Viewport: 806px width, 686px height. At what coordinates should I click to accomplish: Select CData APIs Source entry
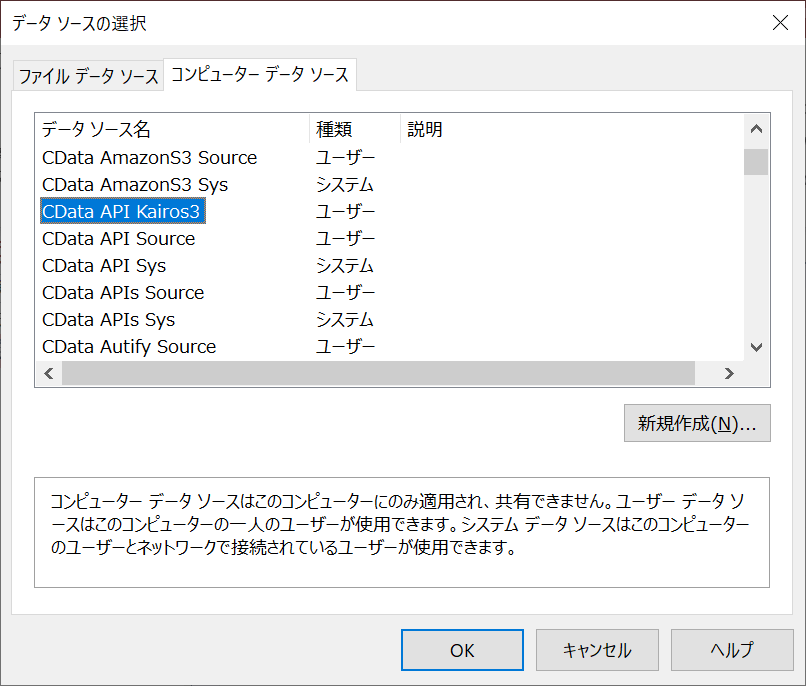point(123,293)
